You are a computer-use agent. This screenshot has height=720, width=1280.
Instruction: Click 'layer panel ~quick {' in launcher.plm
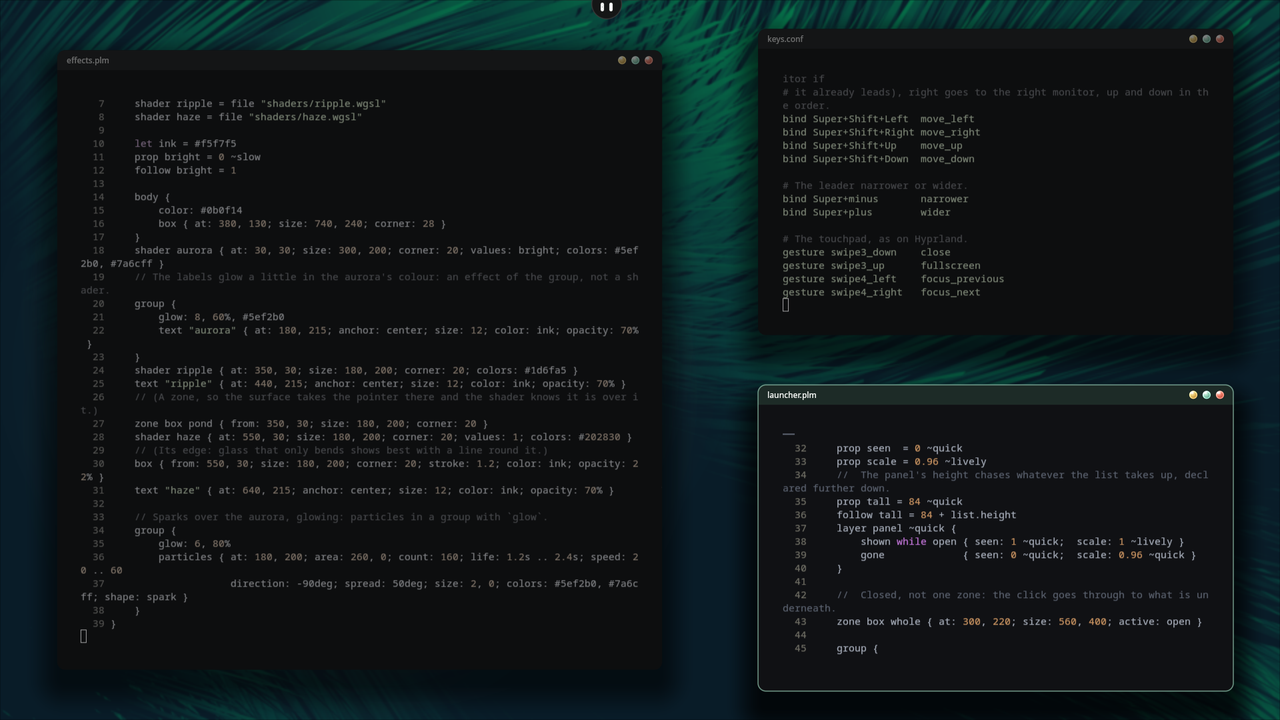[x=897, y=528]
